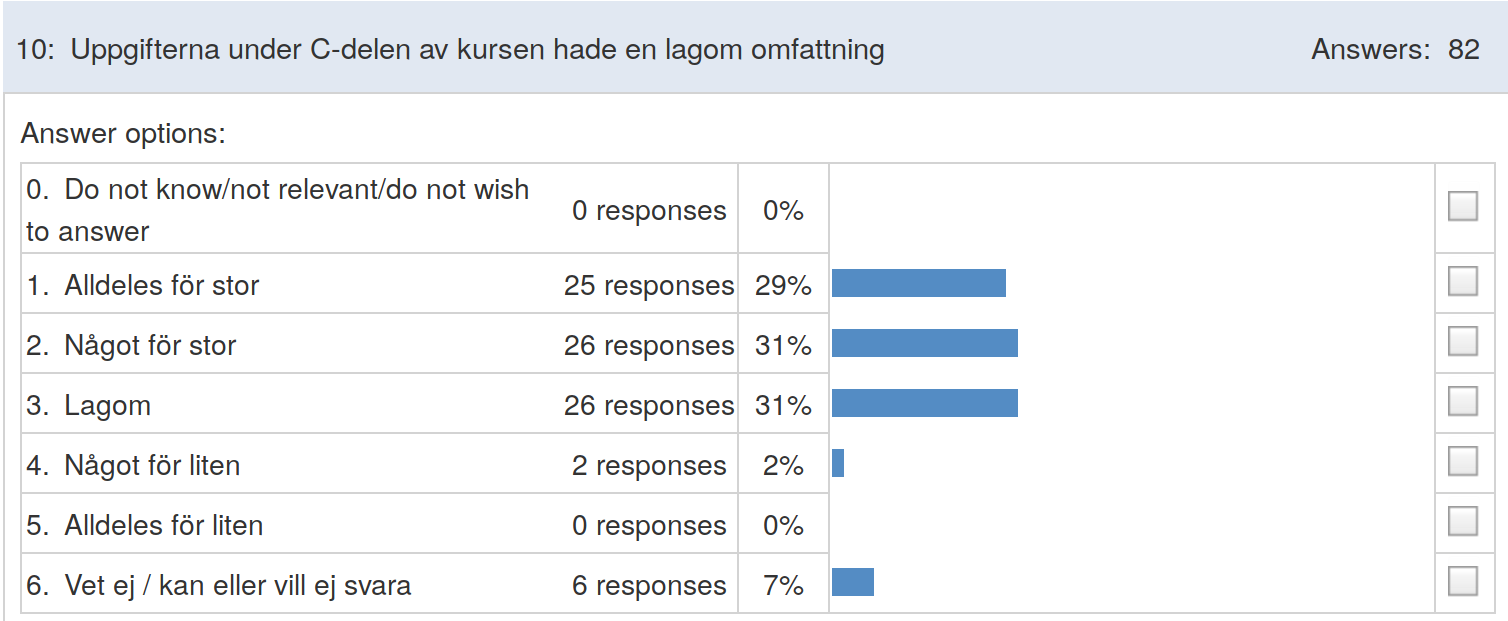Click the blue bar for 'Något för stor'
1508x621 pixels.
[x=925, y=343]
